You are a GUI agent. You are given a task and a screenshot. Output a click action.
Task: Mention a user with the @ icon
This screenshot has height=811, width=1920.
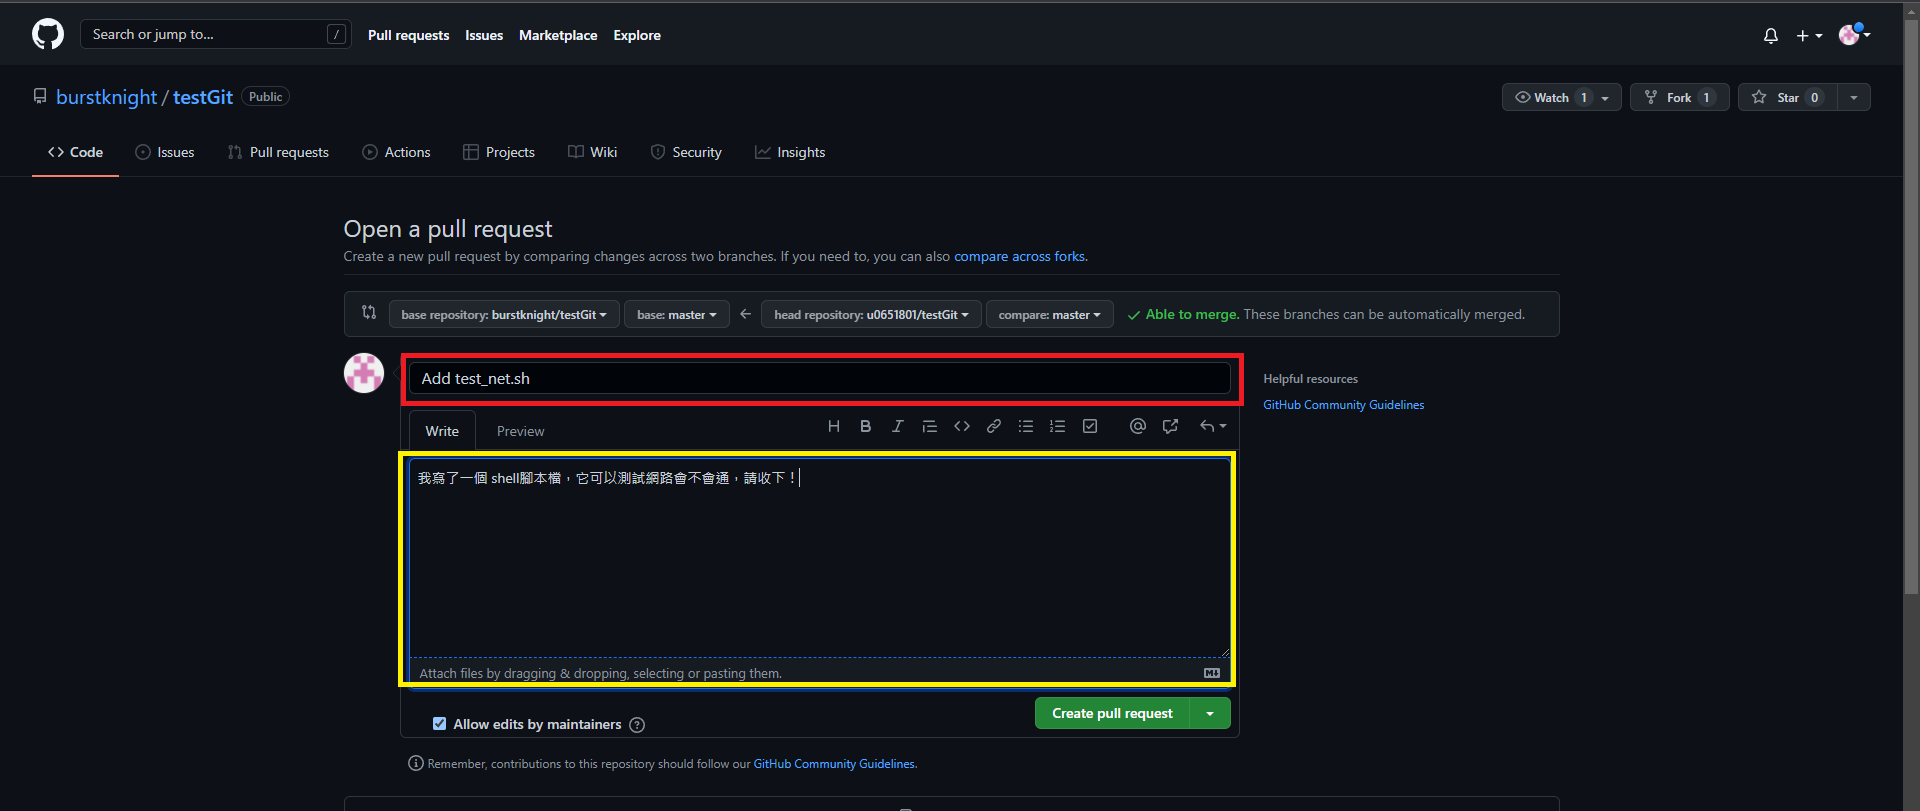[1137, 426]
